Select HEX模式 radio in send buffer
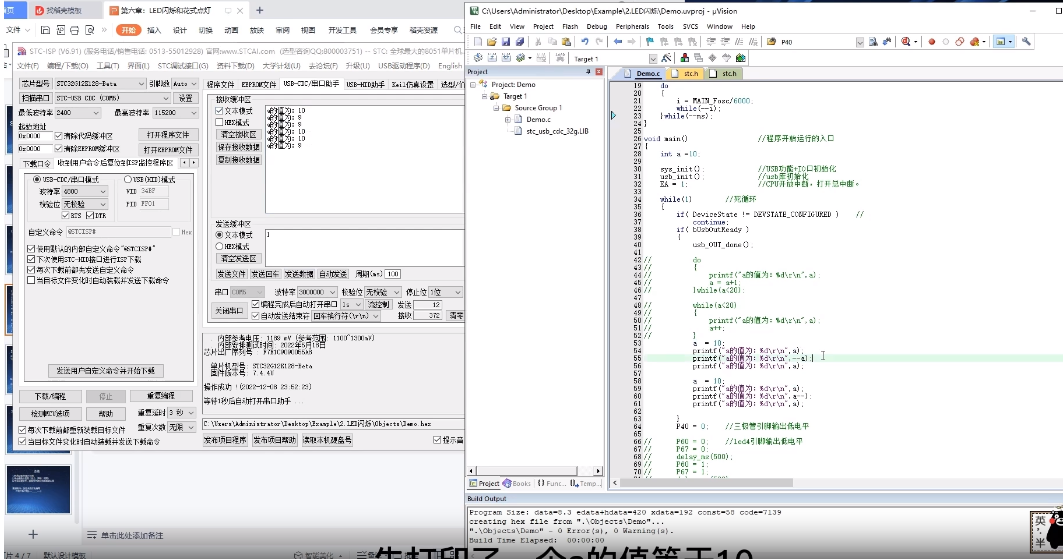The width and height of the screenshot is (1063, 559). (219, 246)
